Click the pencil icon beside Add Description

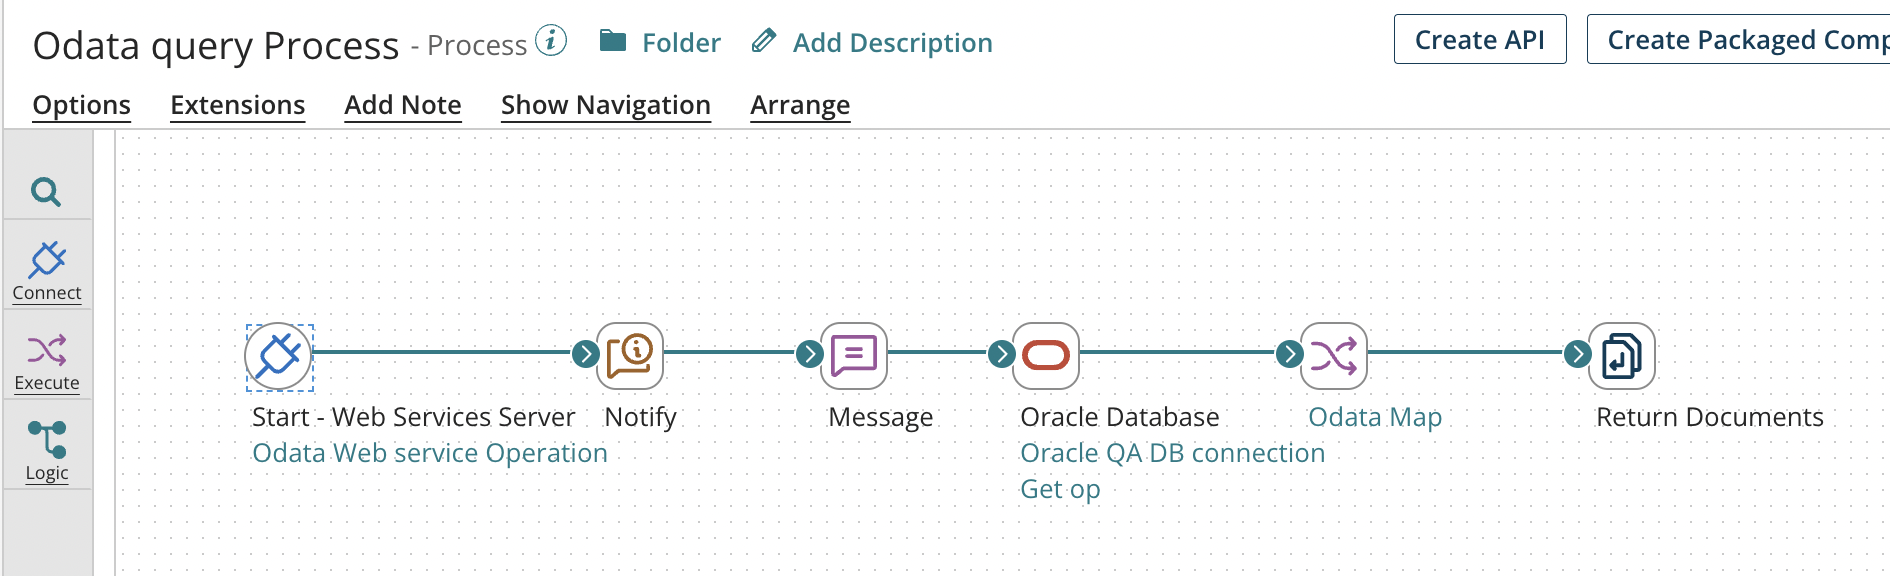tap(764, 42)
